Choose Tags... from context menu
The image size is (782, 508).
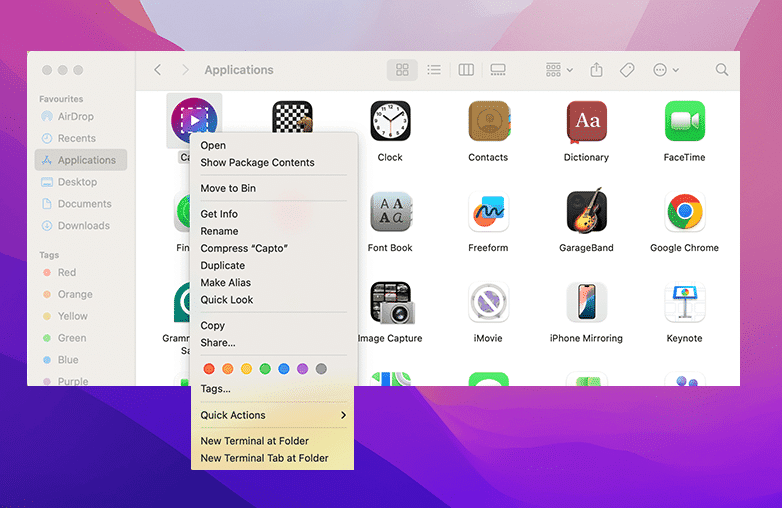273,389
